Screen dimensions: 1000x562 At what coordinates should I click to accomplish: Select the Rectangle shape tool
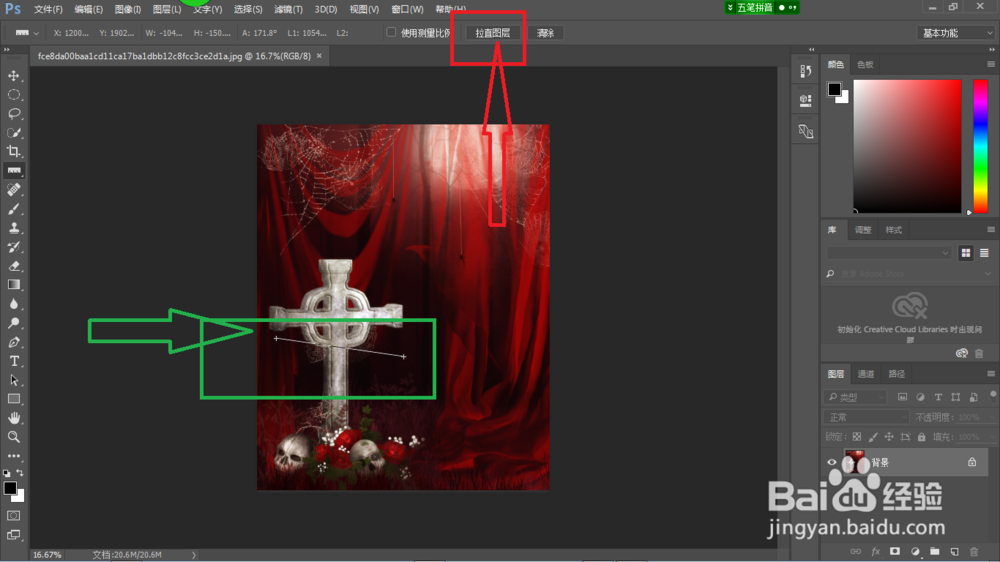(13, 399)
